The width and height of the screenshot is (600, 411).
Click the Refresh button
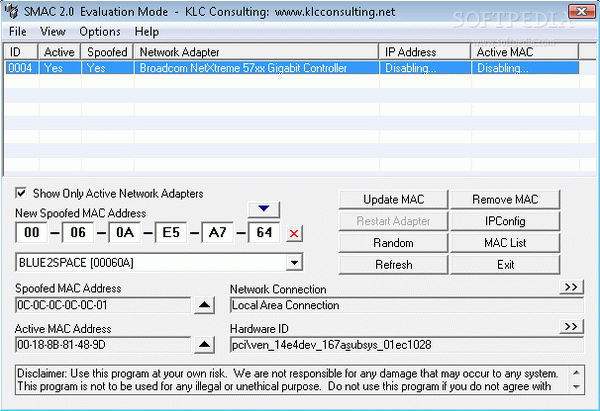393,265
